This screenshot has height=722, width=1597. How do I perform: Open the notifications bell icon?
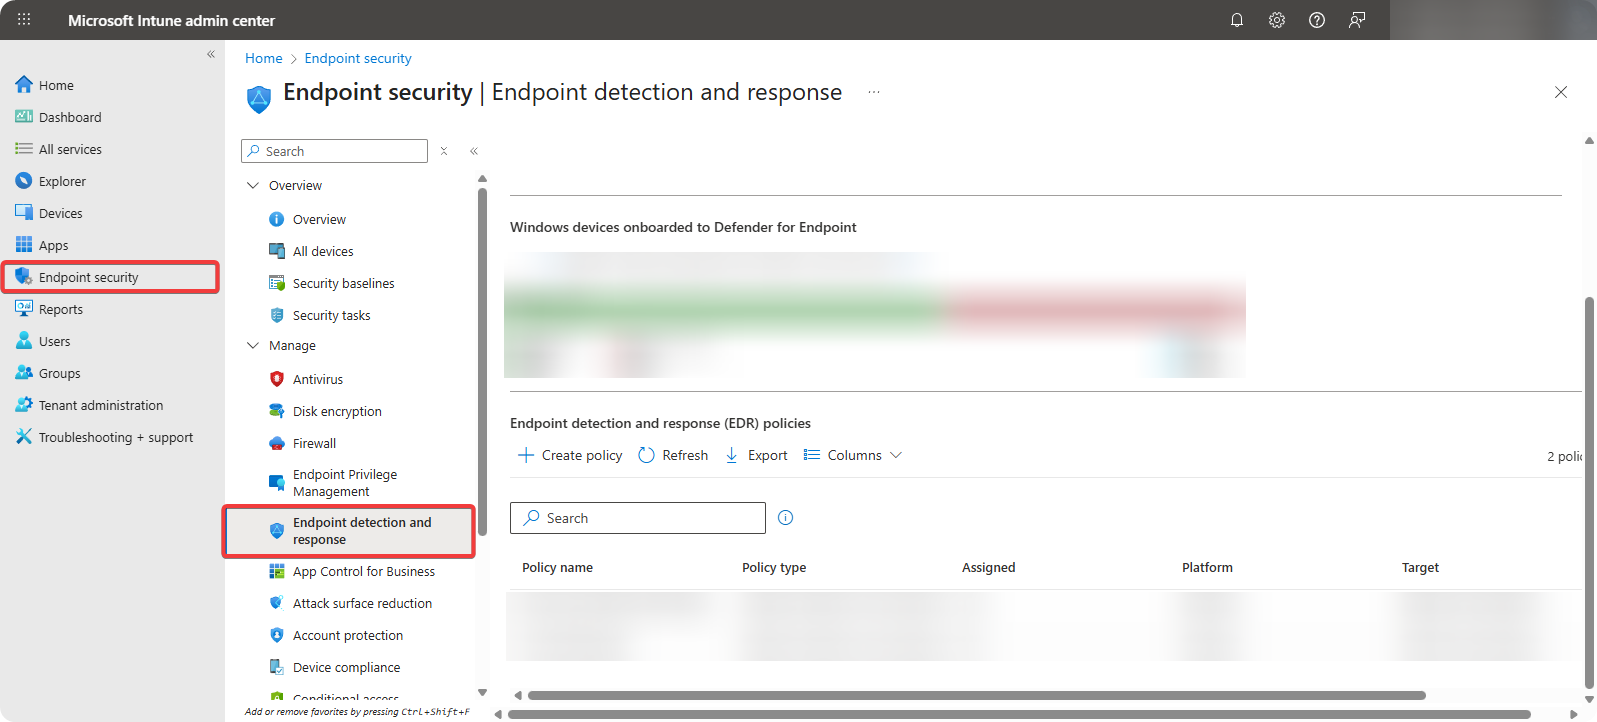click(x=1237, y=20)
